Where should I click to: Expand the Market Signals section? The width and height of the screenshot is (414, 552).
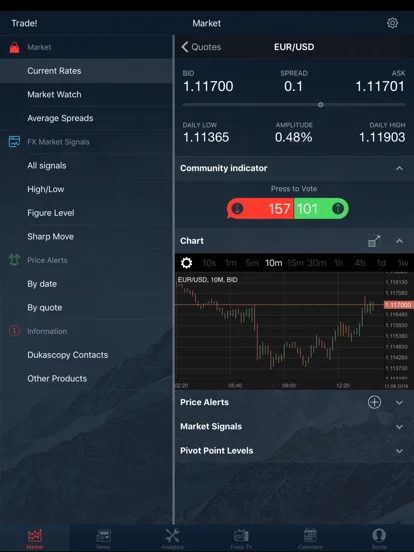click(399, 427)
